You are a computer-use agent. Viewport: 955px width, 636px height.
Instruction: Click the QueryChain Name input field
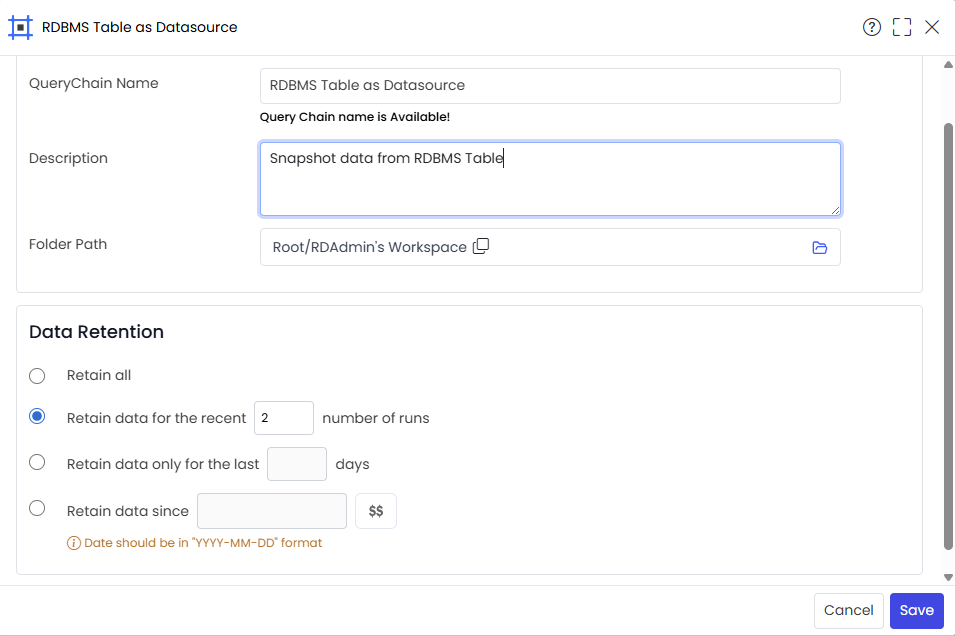550,86
